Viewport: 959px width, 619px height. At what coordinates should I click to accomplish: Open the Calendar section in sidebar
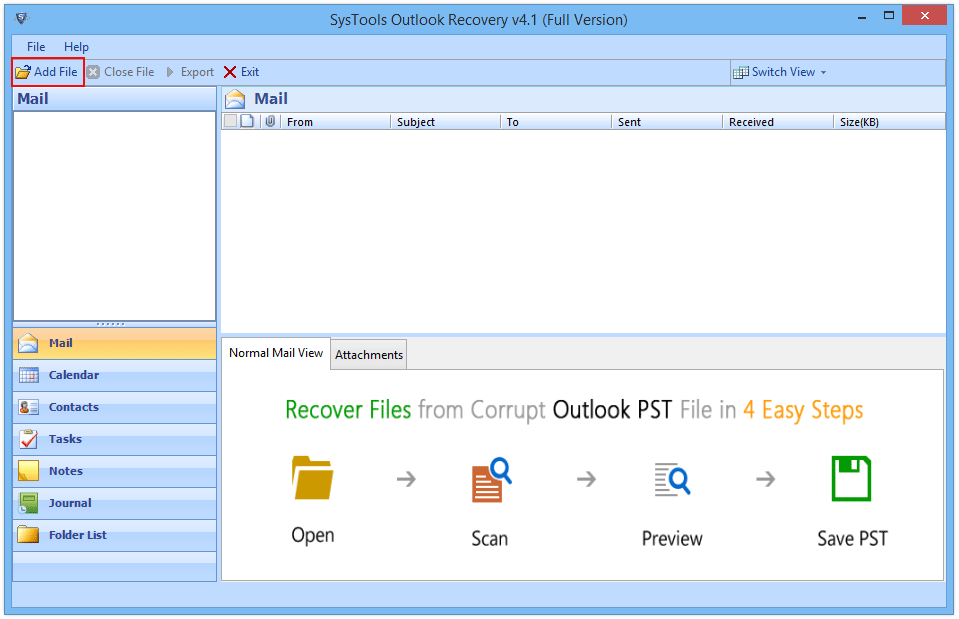point(74,375)
